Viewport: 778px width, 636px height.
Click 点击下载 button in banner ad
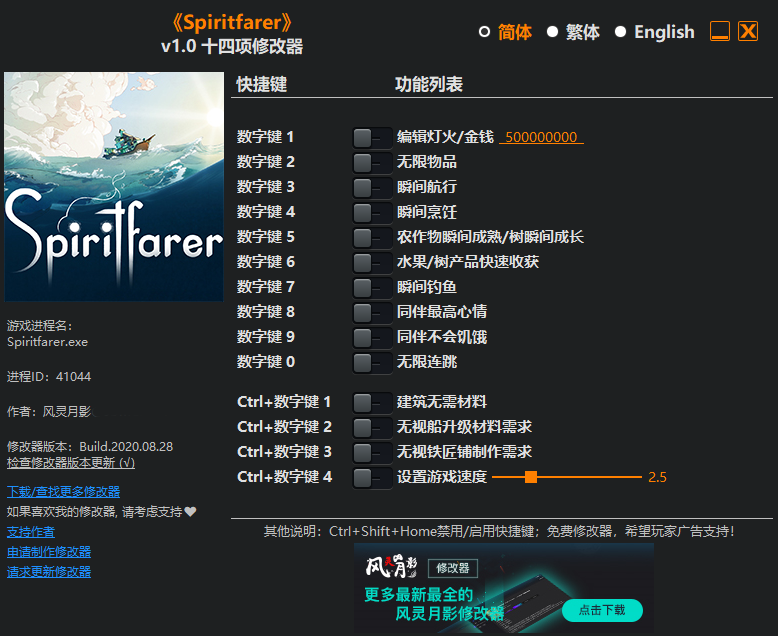coord(602,609)
